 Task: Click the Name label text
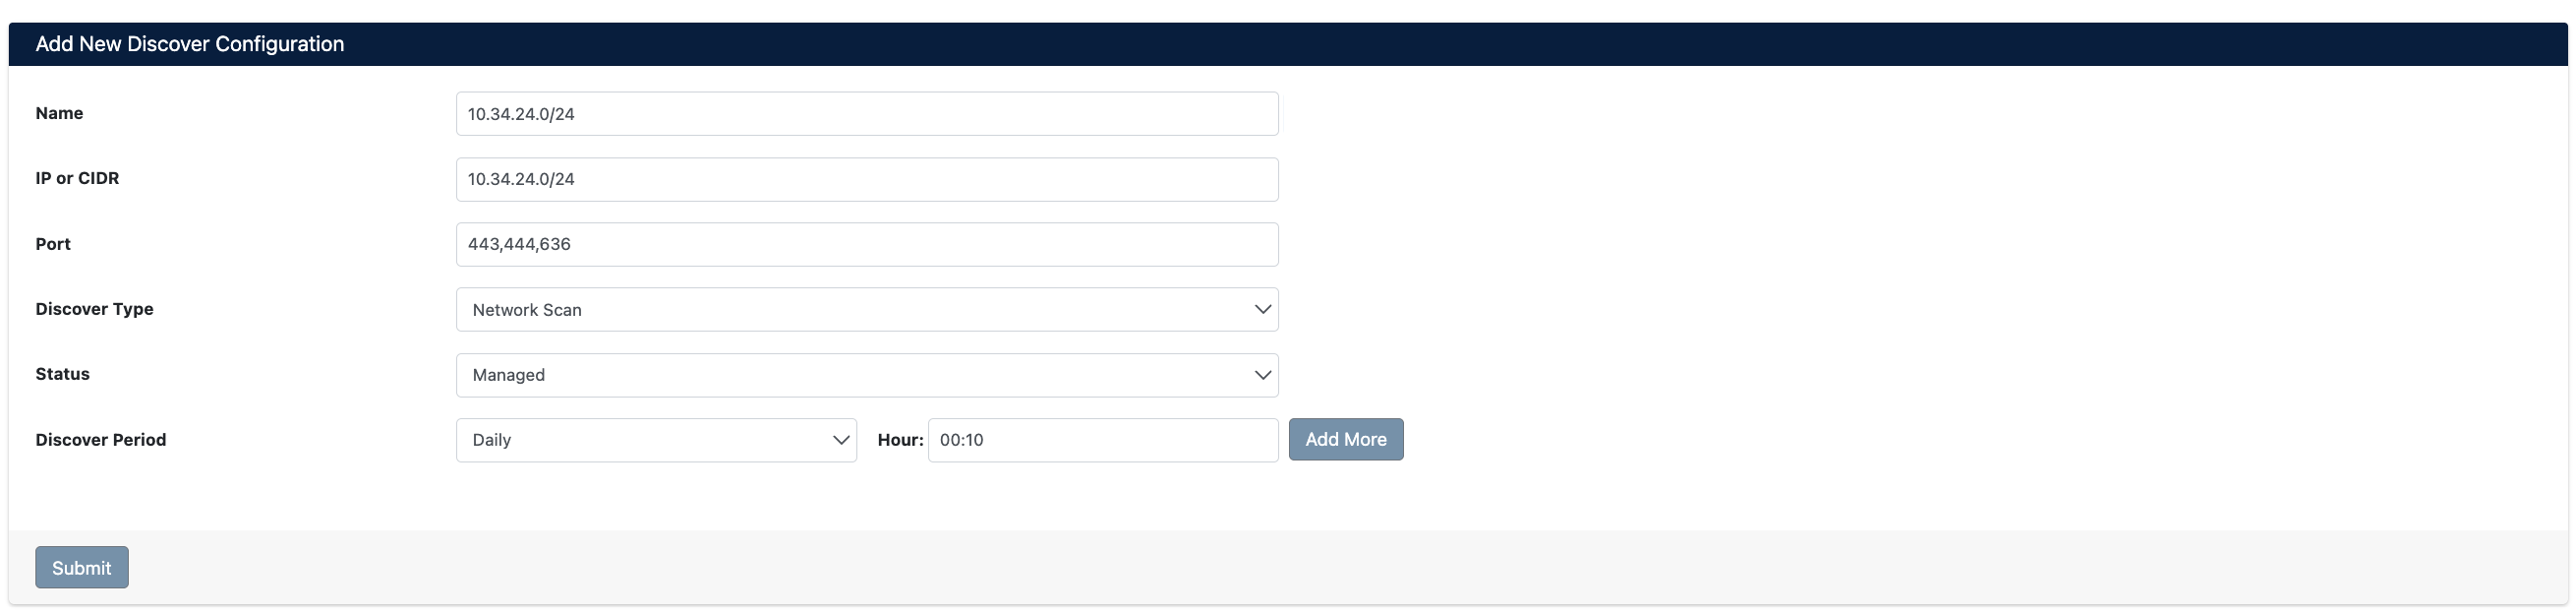point(59,113)
